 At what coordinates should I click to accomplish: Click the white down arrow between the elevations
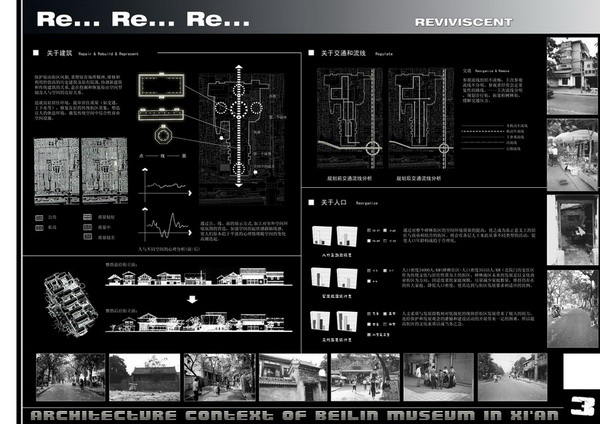click(x=192, y=299)
